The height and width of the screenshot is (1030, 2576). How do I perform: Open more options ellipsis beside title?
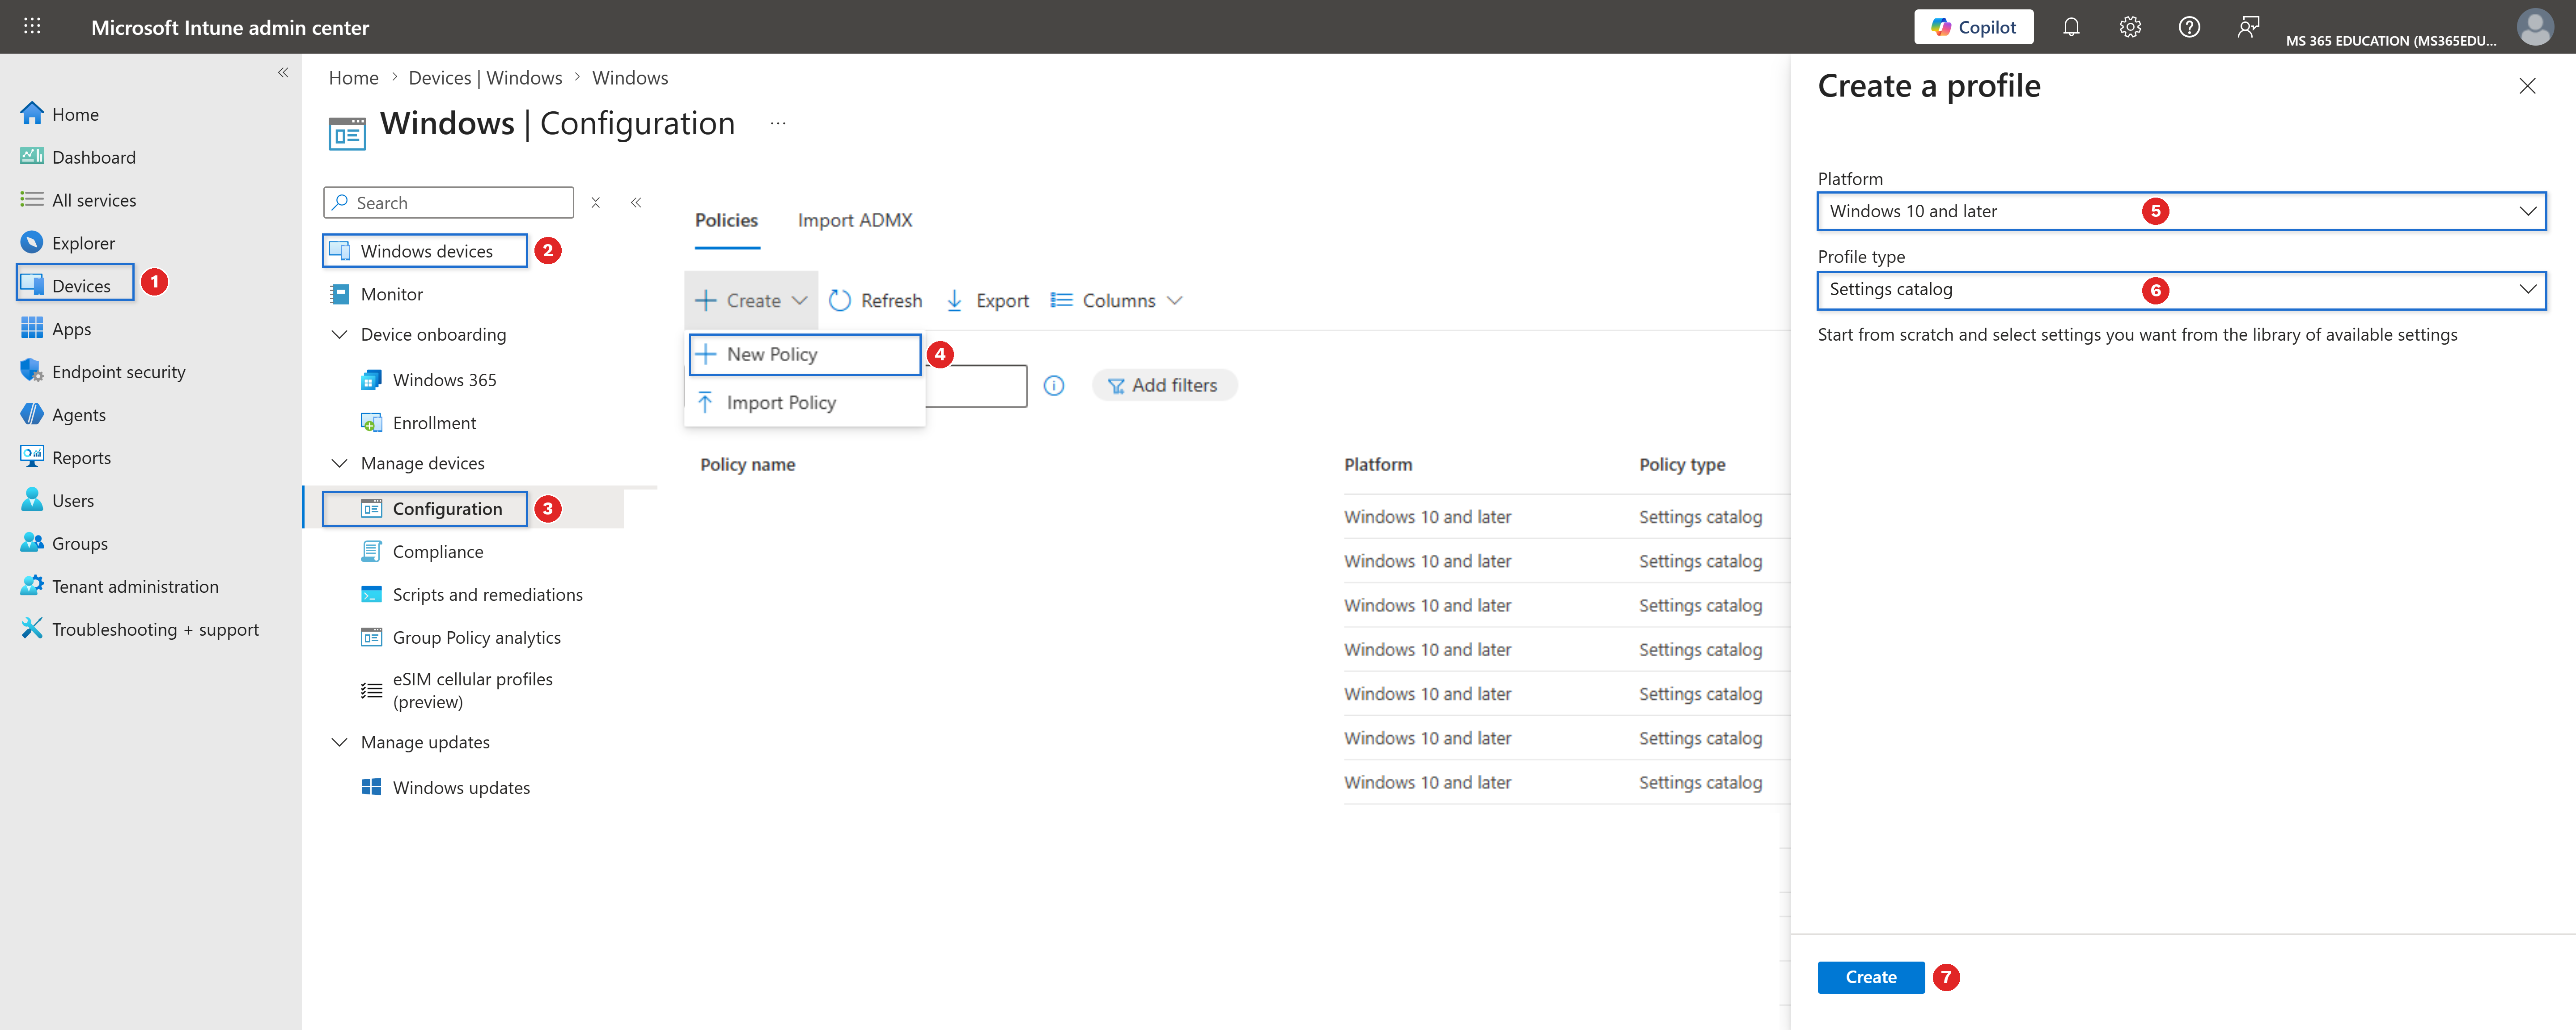pyautogui.click(x=778, y=123)
